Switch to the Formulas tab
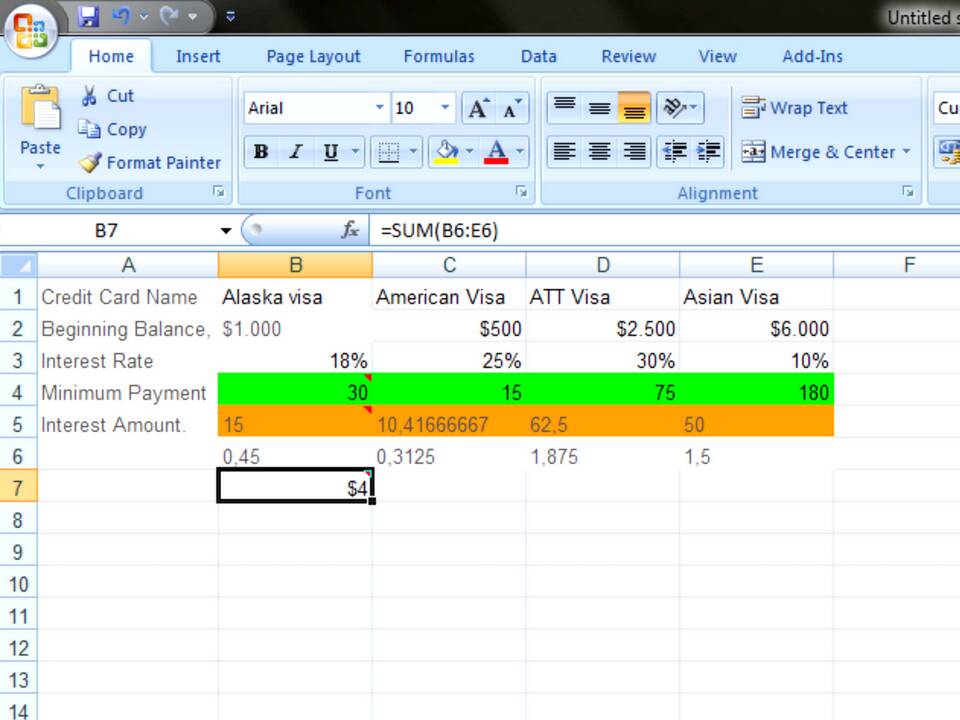Image resolution: width=960 pixels, height=720 pixels. click(x=438, y=57)
